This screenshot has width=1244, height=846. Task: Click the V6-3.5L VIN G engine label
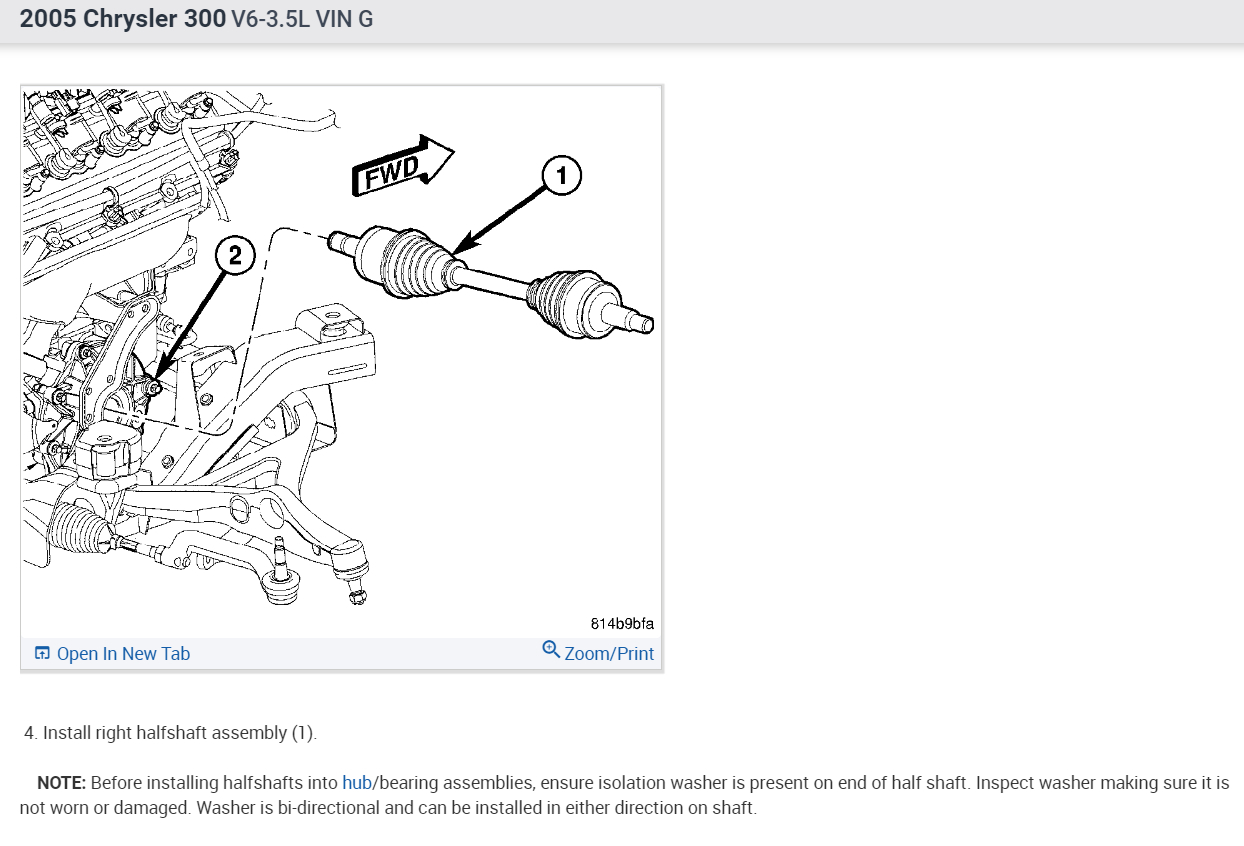tap(302, 19)
